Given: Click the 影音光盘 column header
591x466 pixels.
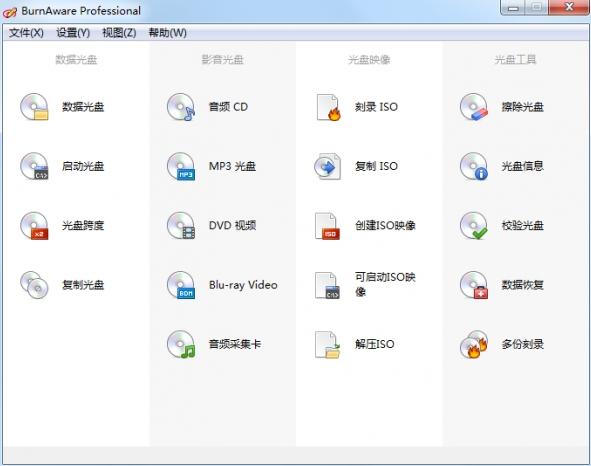Looking at the screenshot, I should [x=223, y=60].
